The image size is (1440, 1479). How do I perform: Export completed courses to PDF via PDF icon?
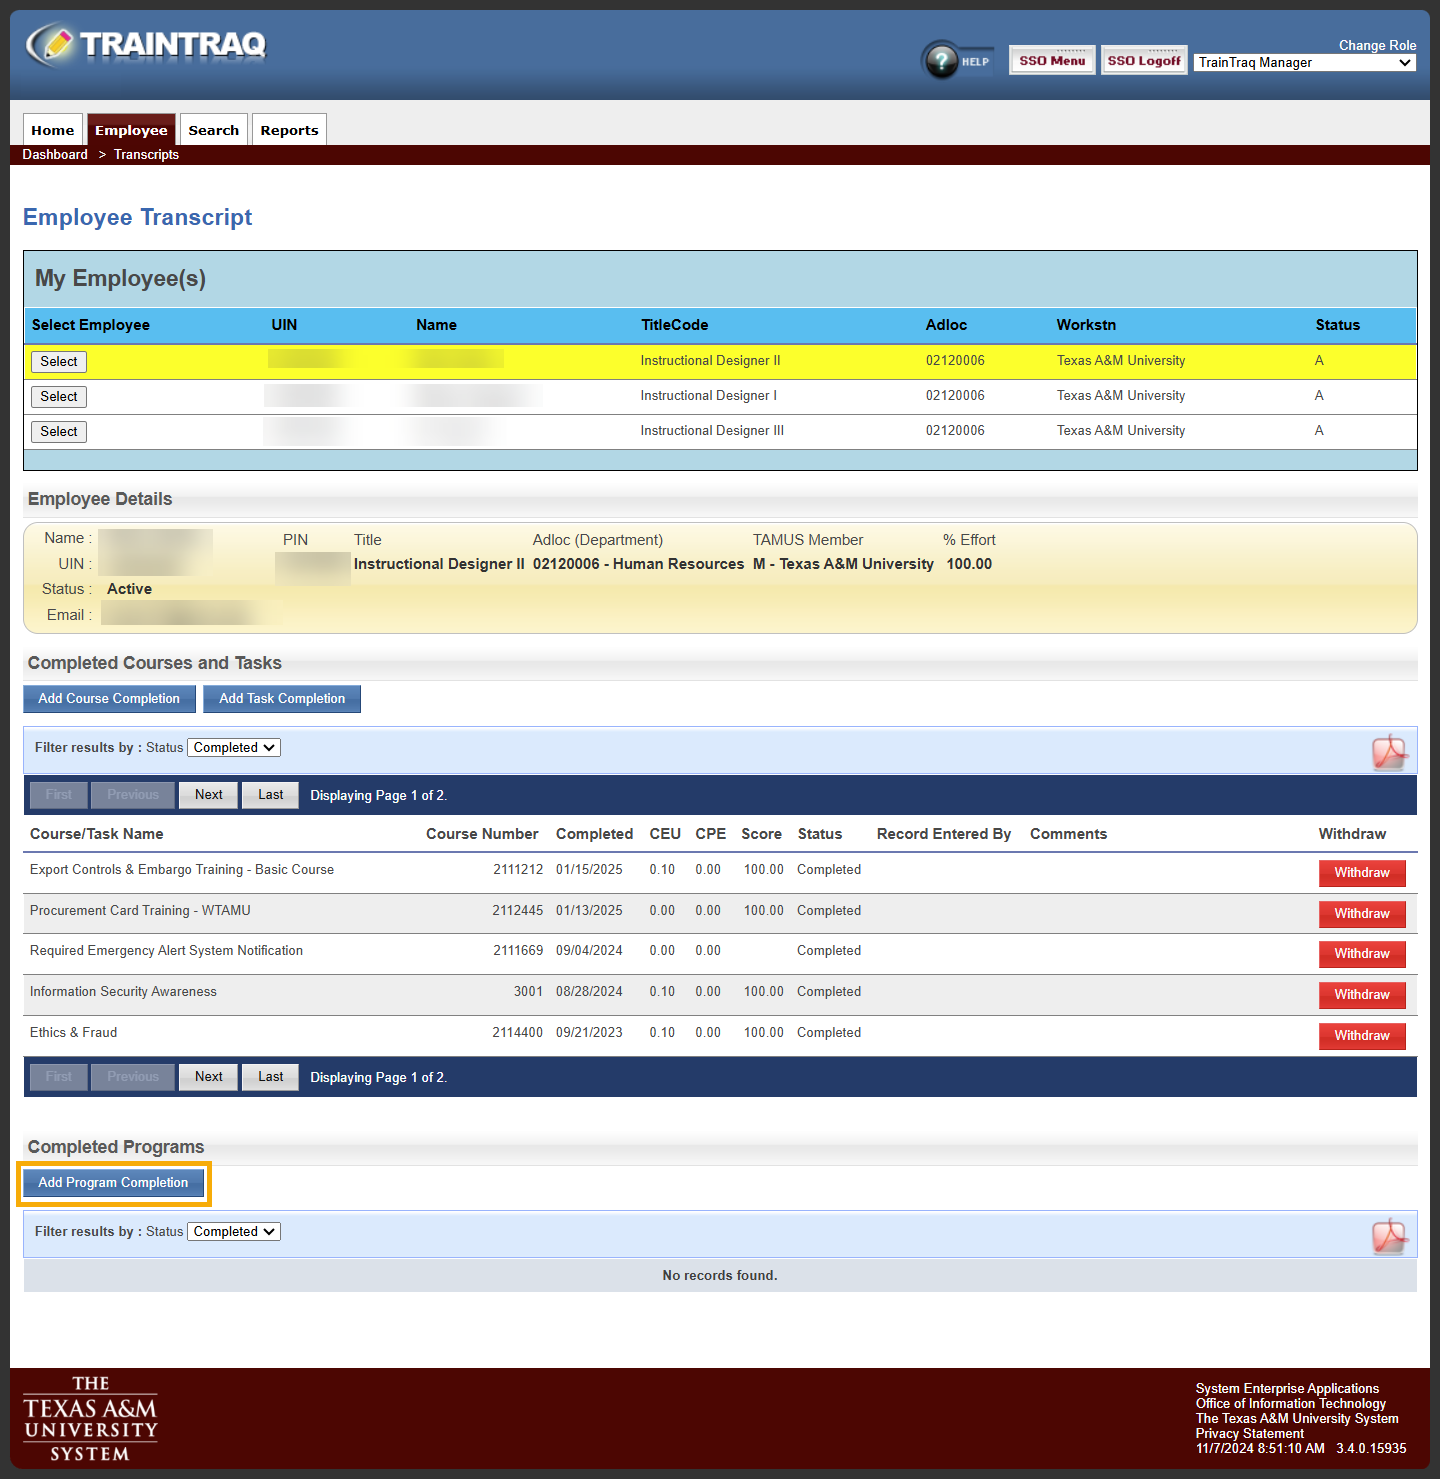[x=1390, y=751]
